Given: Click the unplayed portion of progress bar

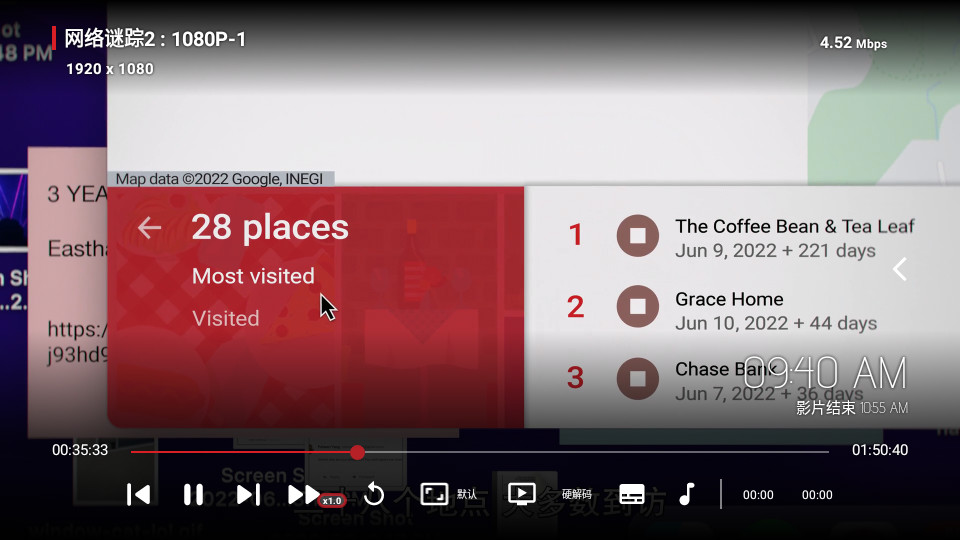Looking at the screenshot, I should coord(600,452).
